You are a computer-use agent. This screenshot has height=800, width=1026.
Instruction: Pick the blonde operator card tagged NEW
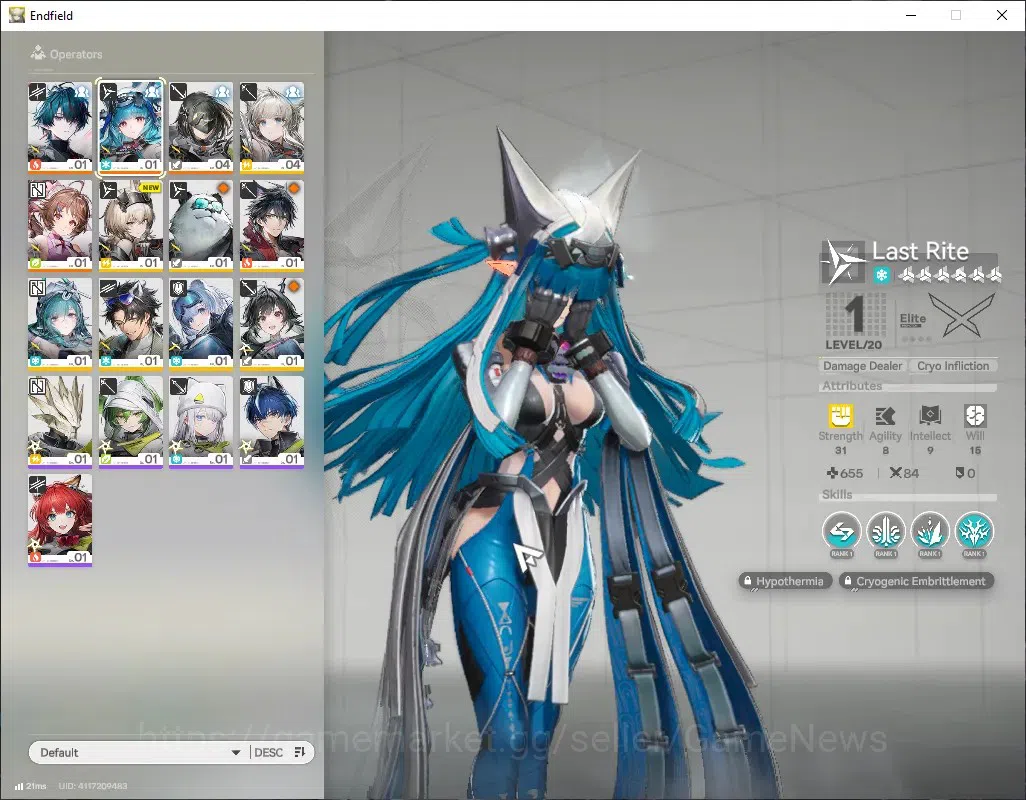130,225
